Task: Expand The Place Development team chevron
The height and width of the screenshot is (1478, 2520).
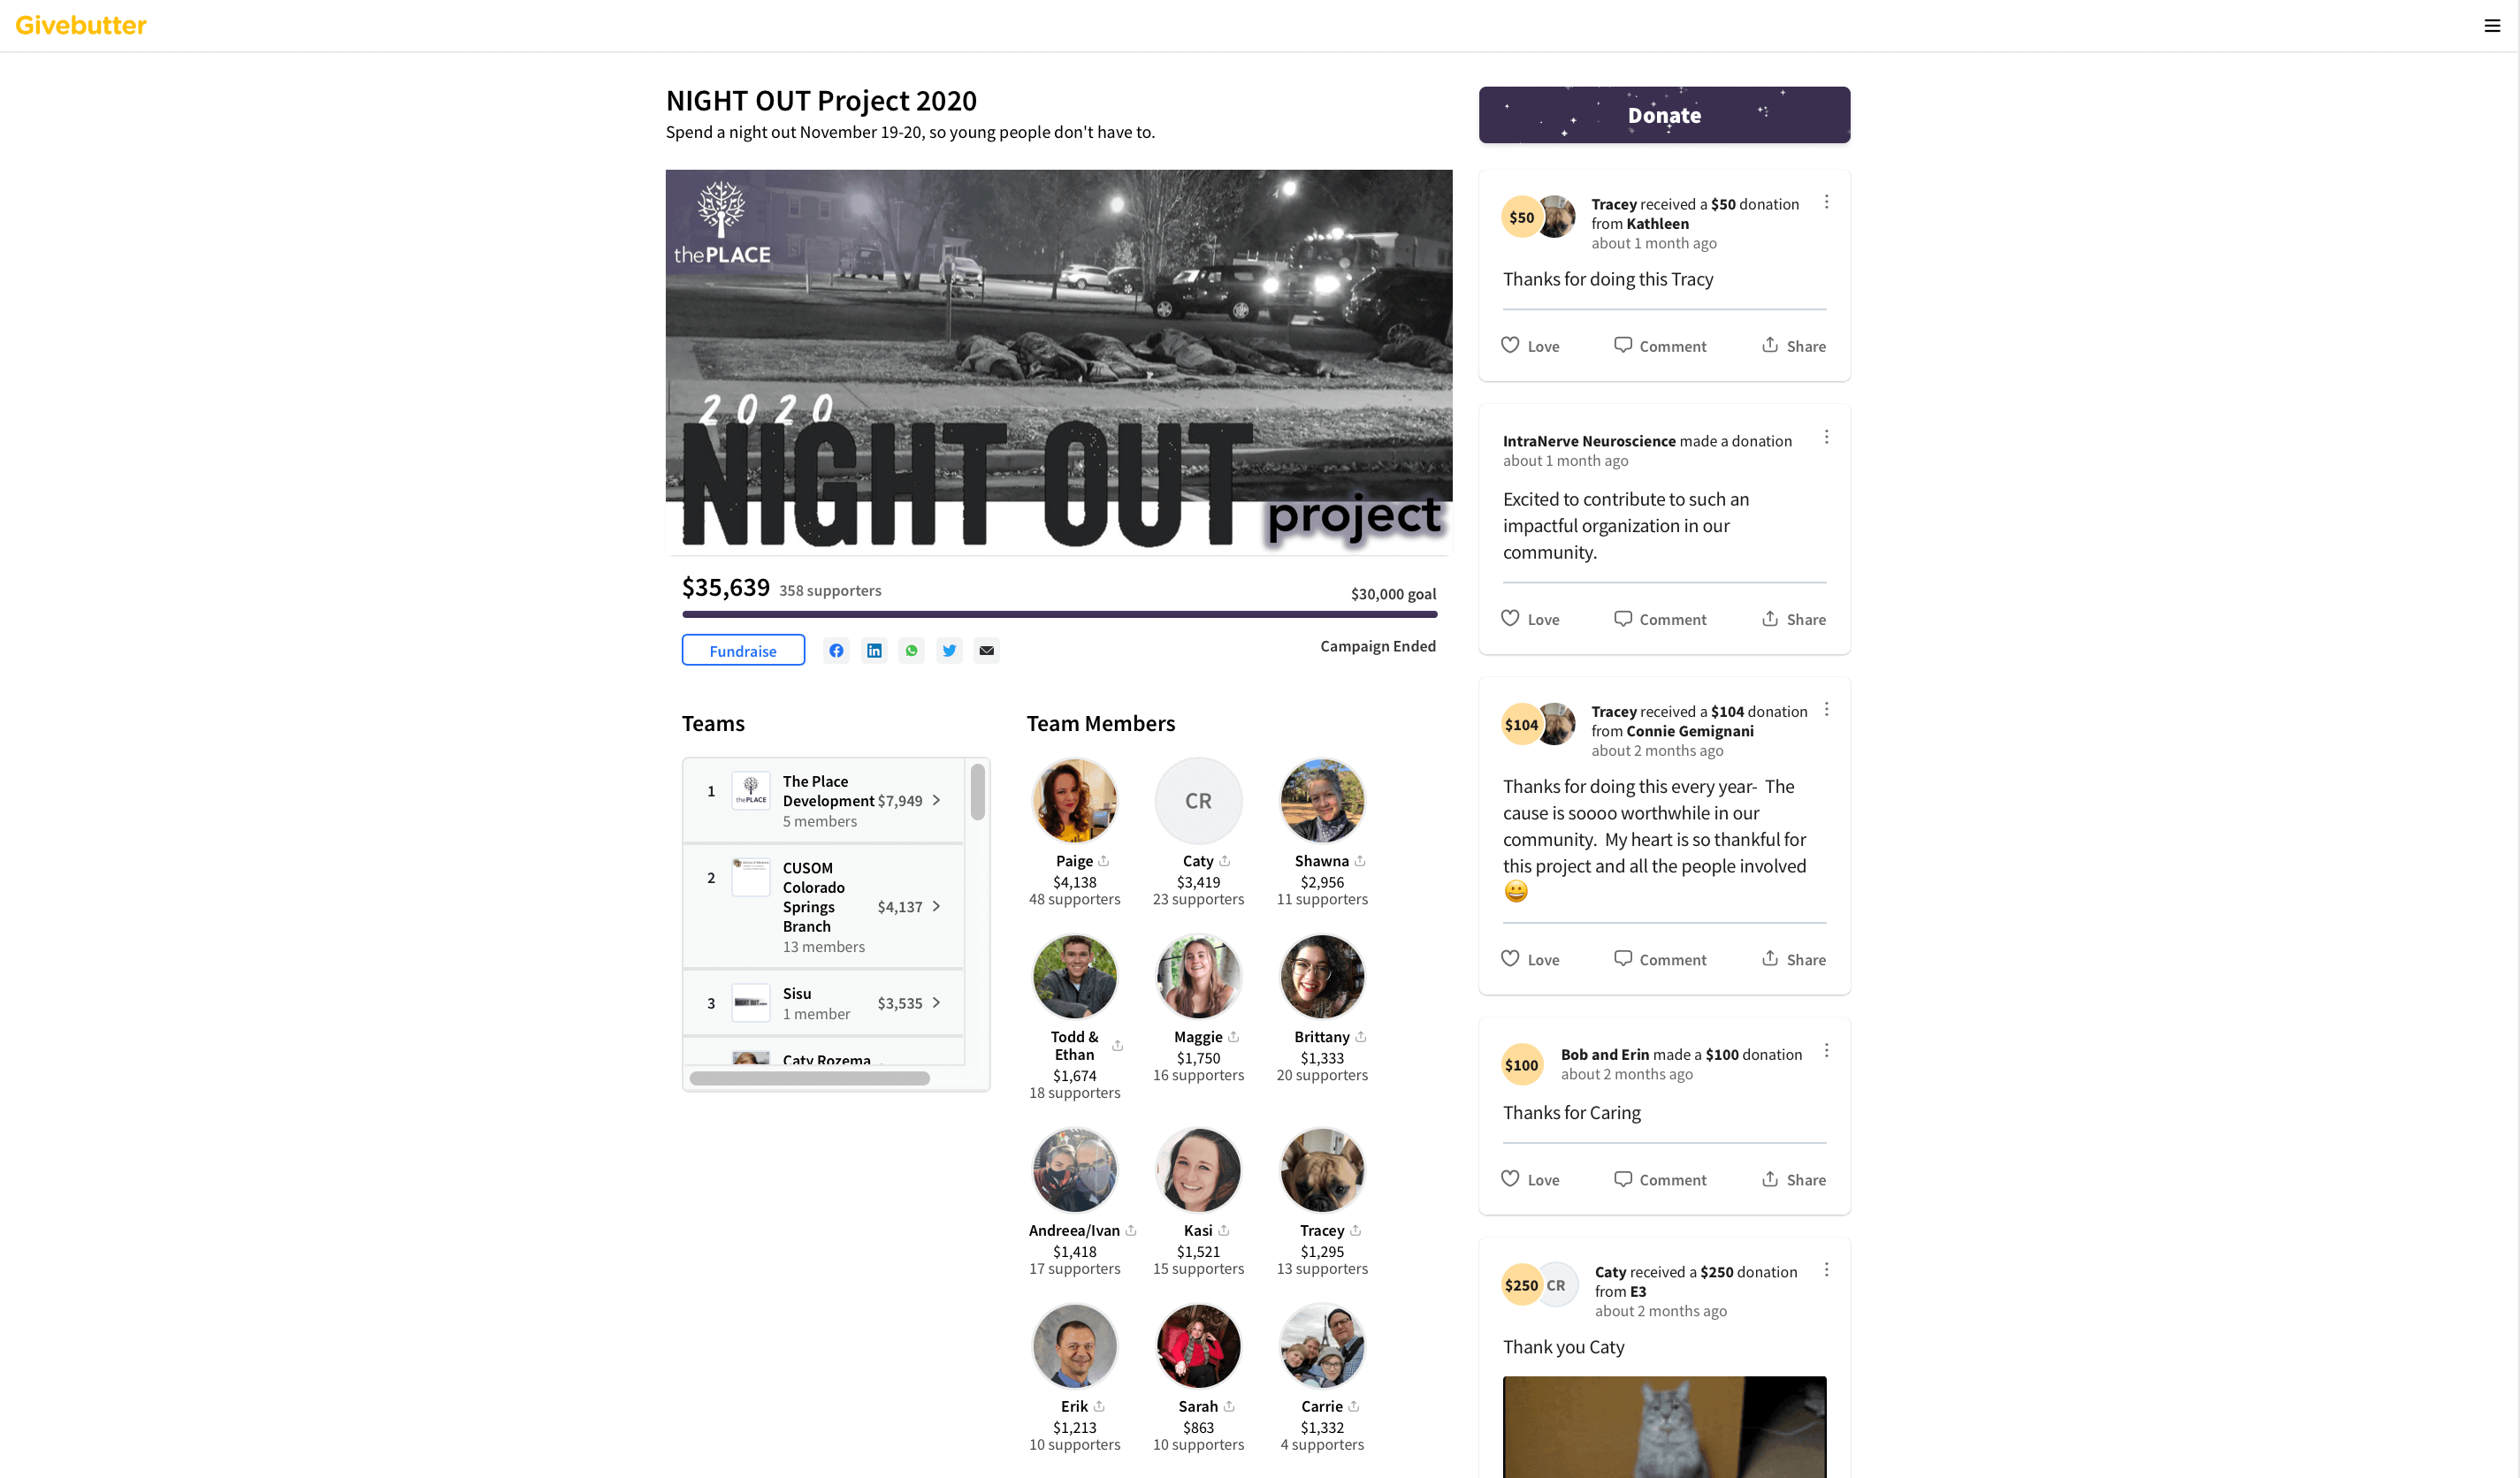Action: (x=936, y=801)
